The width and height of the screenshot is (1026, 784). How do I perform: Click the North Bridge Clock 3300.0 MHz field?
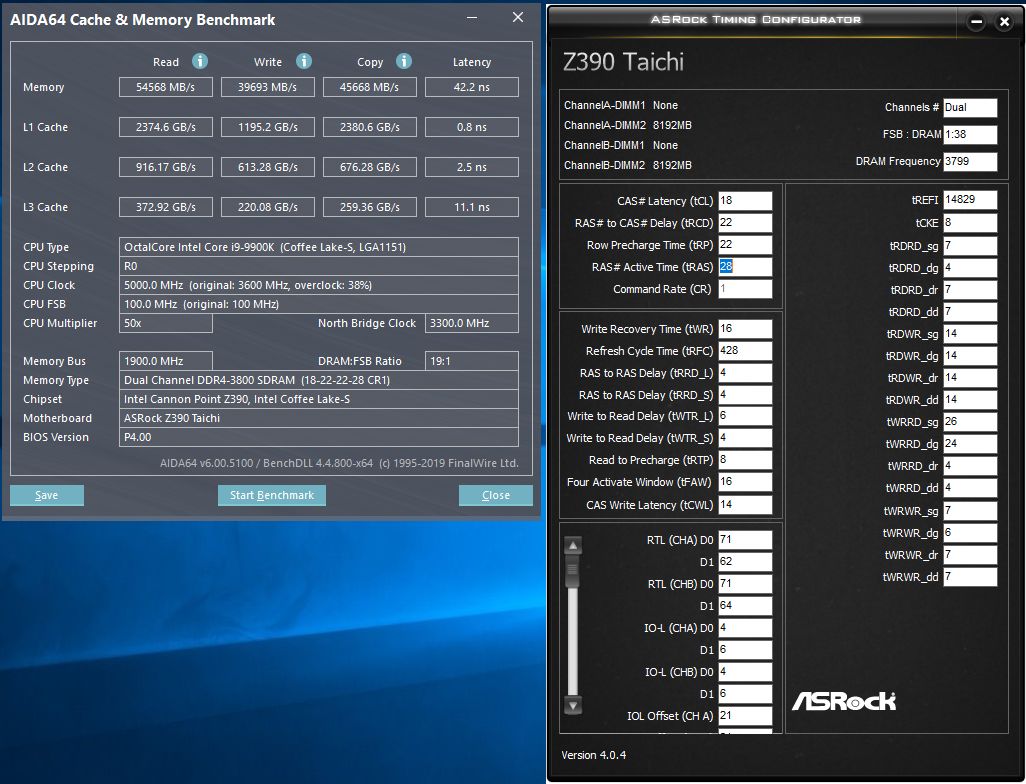coord(472,323)
